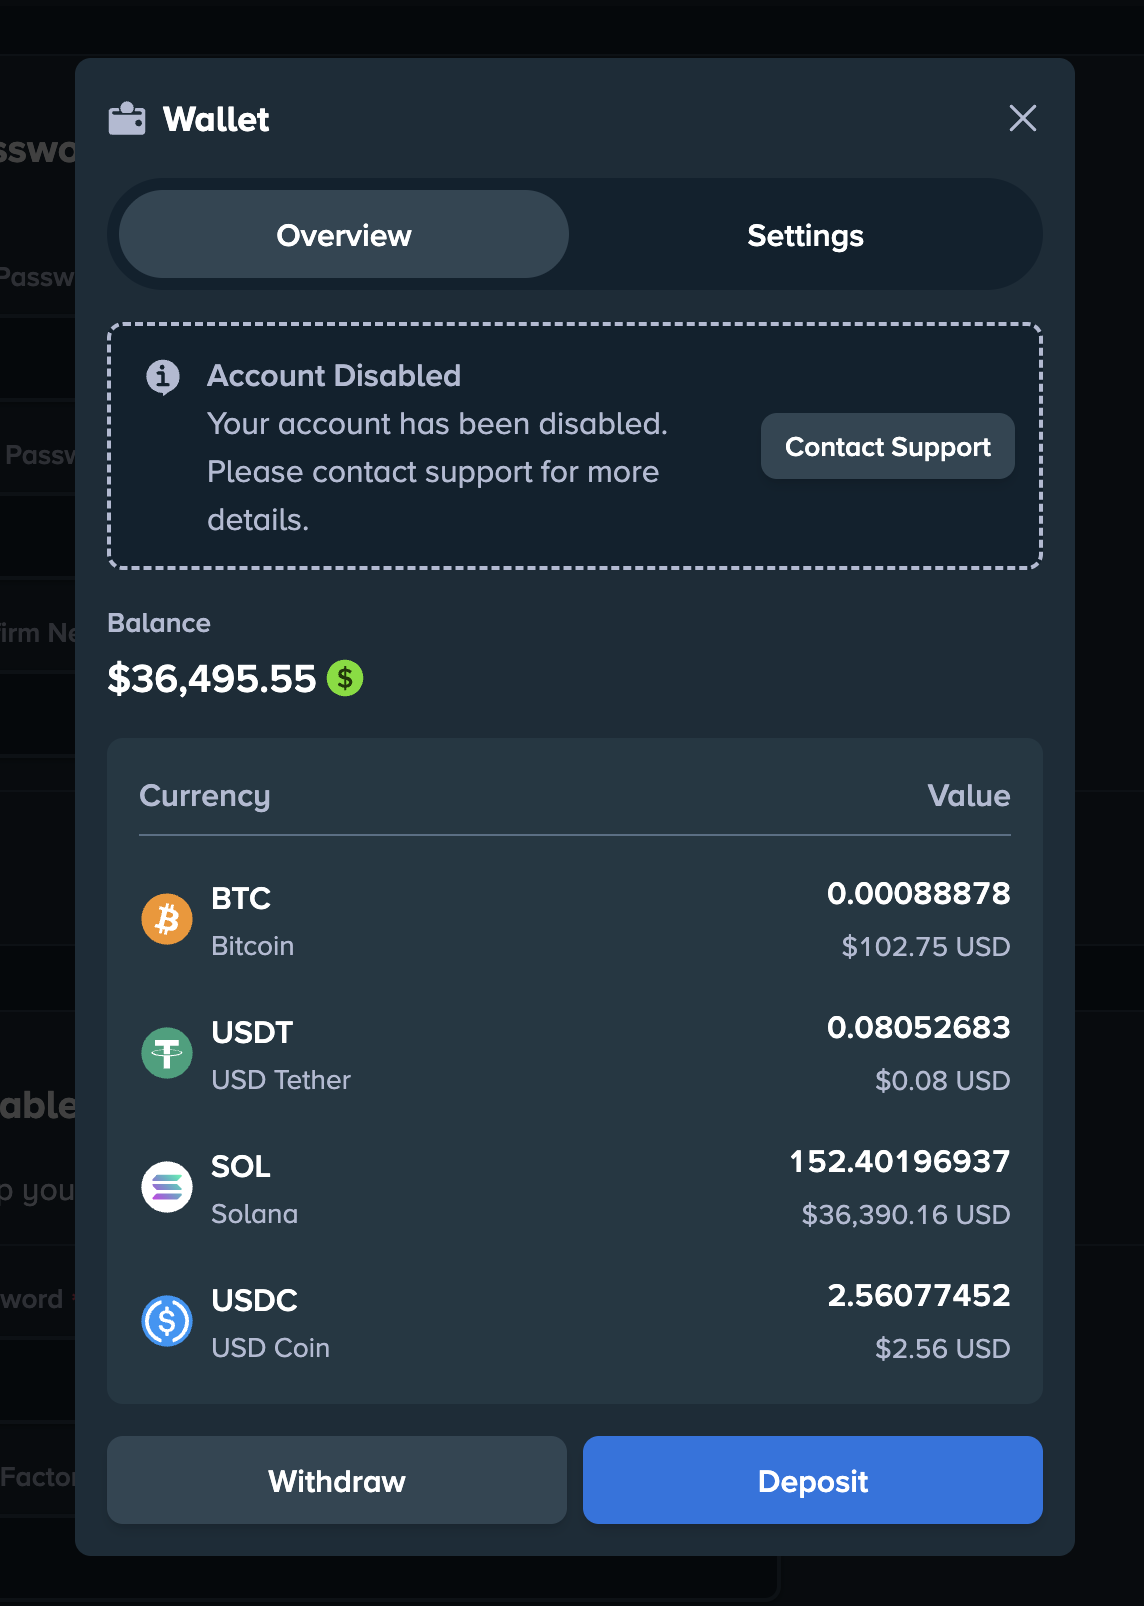Click the green dollar icon beside balance
This screenshot has width=1144, height=1606.
[x=345, y=679]
